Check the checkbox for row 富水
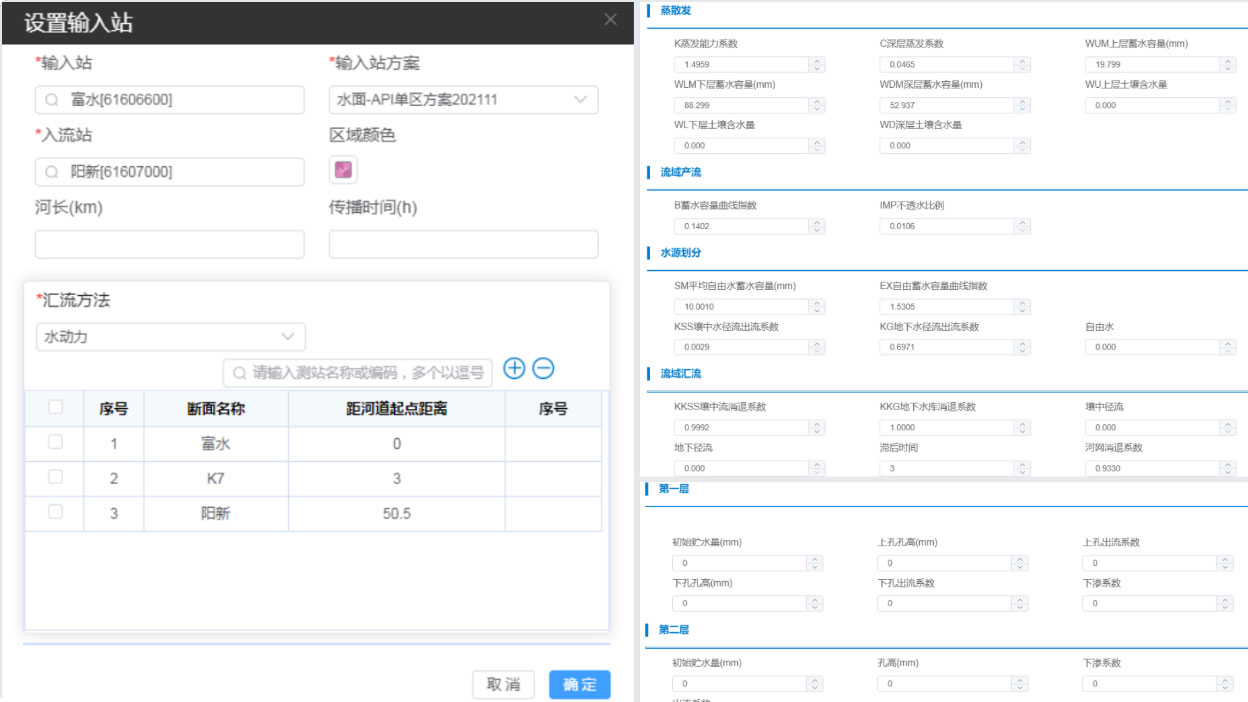 (56, 442)
